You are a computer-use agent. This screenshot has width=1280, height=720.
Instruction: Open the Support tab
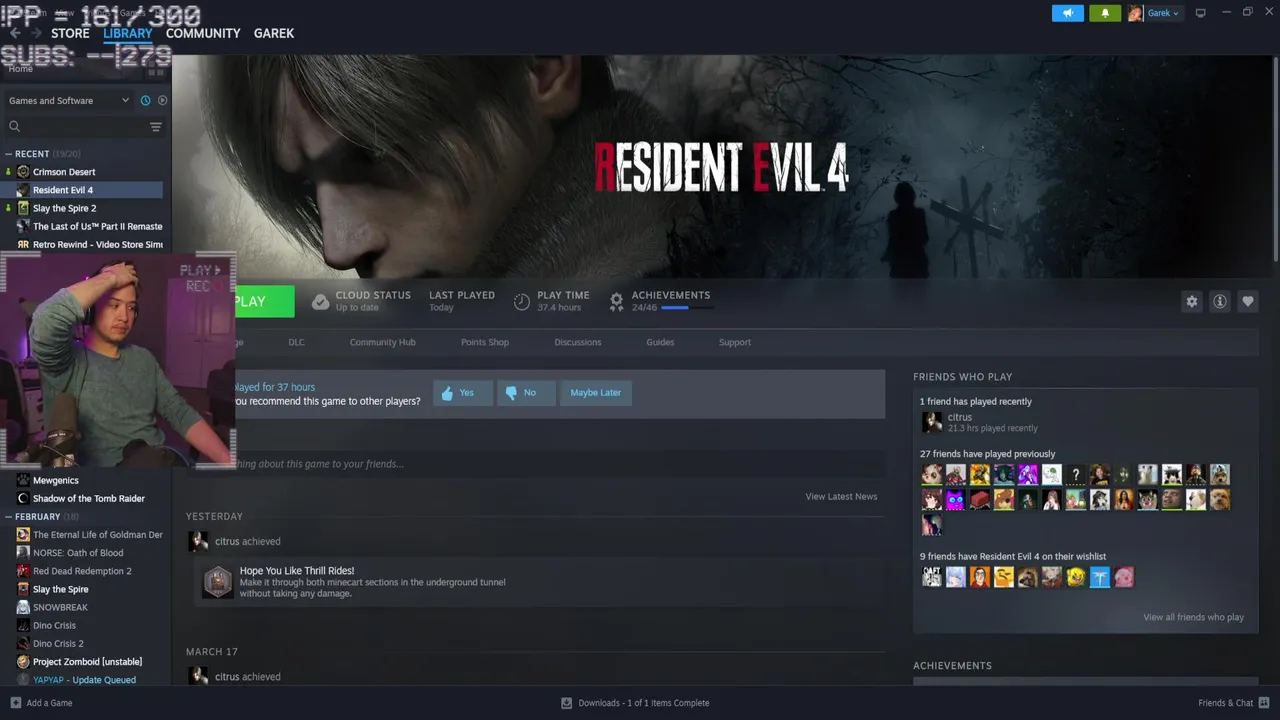coord(735,342)
